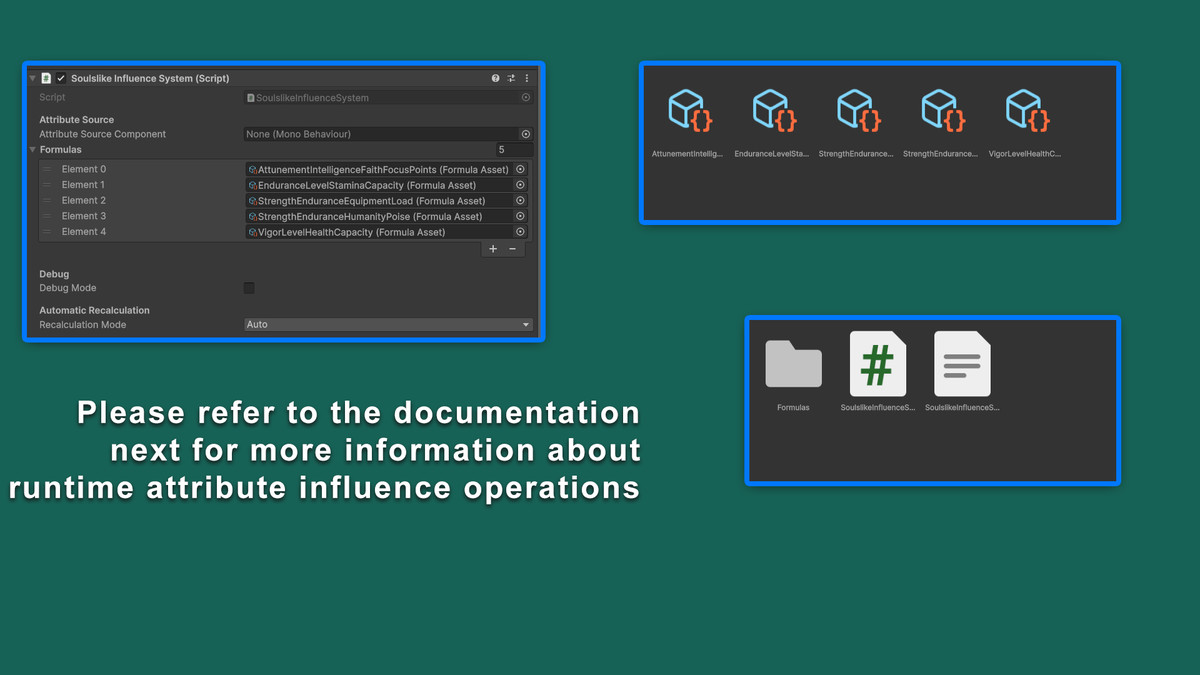
Task: Open the three-dot component context menu
Action: pyautogui.click(x=527, y=78)
